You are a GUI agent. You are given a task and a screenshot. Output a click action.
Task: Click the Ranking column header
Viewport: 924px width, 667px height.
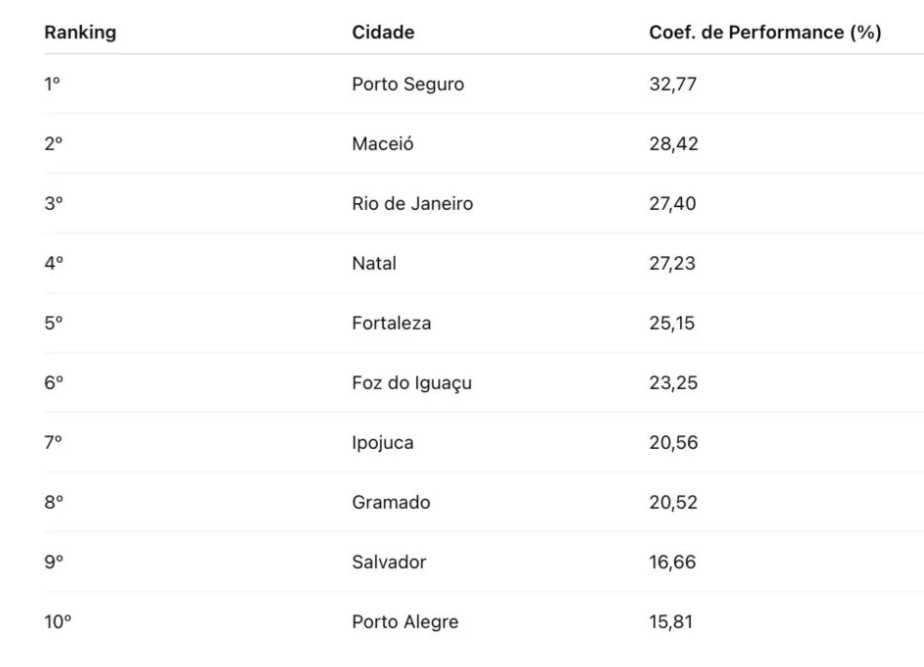coord(80,32)
